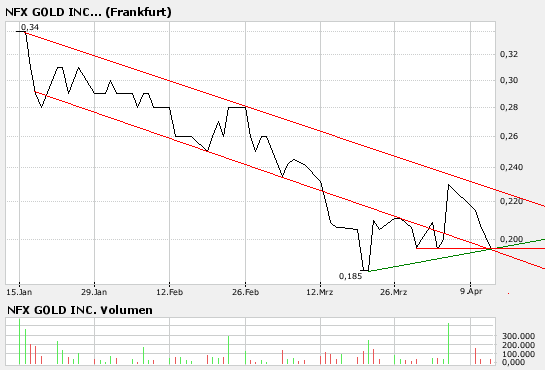Click the '0,32' price axis label
The image size is (545, 384).
point(509,54)
